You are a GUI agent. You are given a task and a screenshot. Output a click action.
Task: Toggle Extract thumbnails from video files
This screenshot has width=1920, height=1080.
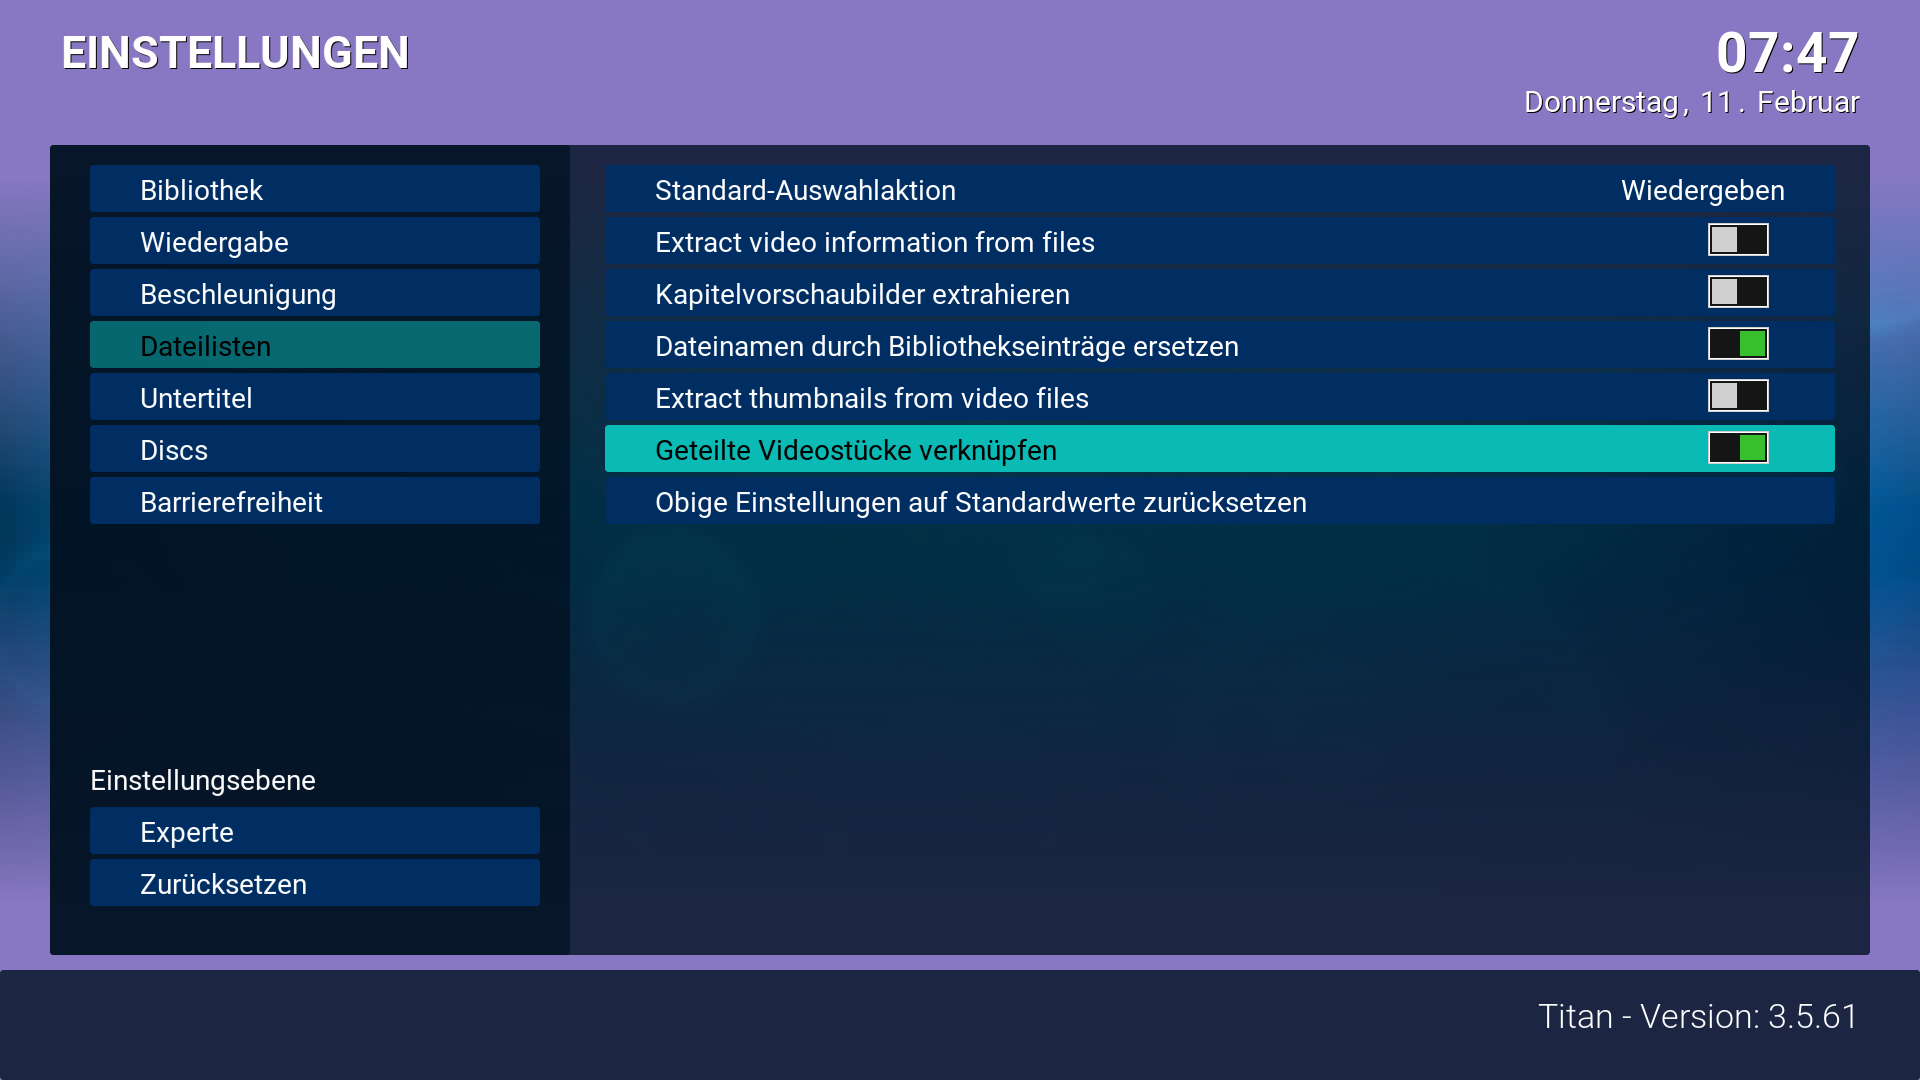pyautogui.click(x=1738, y=396)
